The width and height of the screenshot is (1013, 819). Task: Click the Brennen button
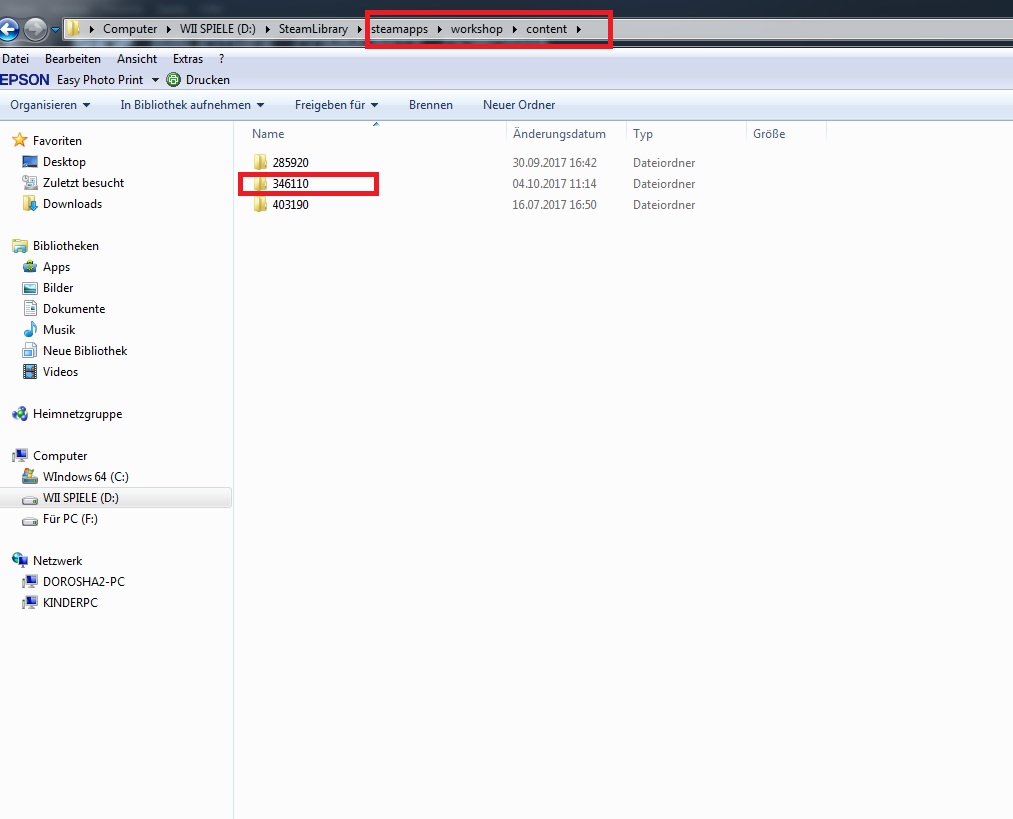pos(431,105)
